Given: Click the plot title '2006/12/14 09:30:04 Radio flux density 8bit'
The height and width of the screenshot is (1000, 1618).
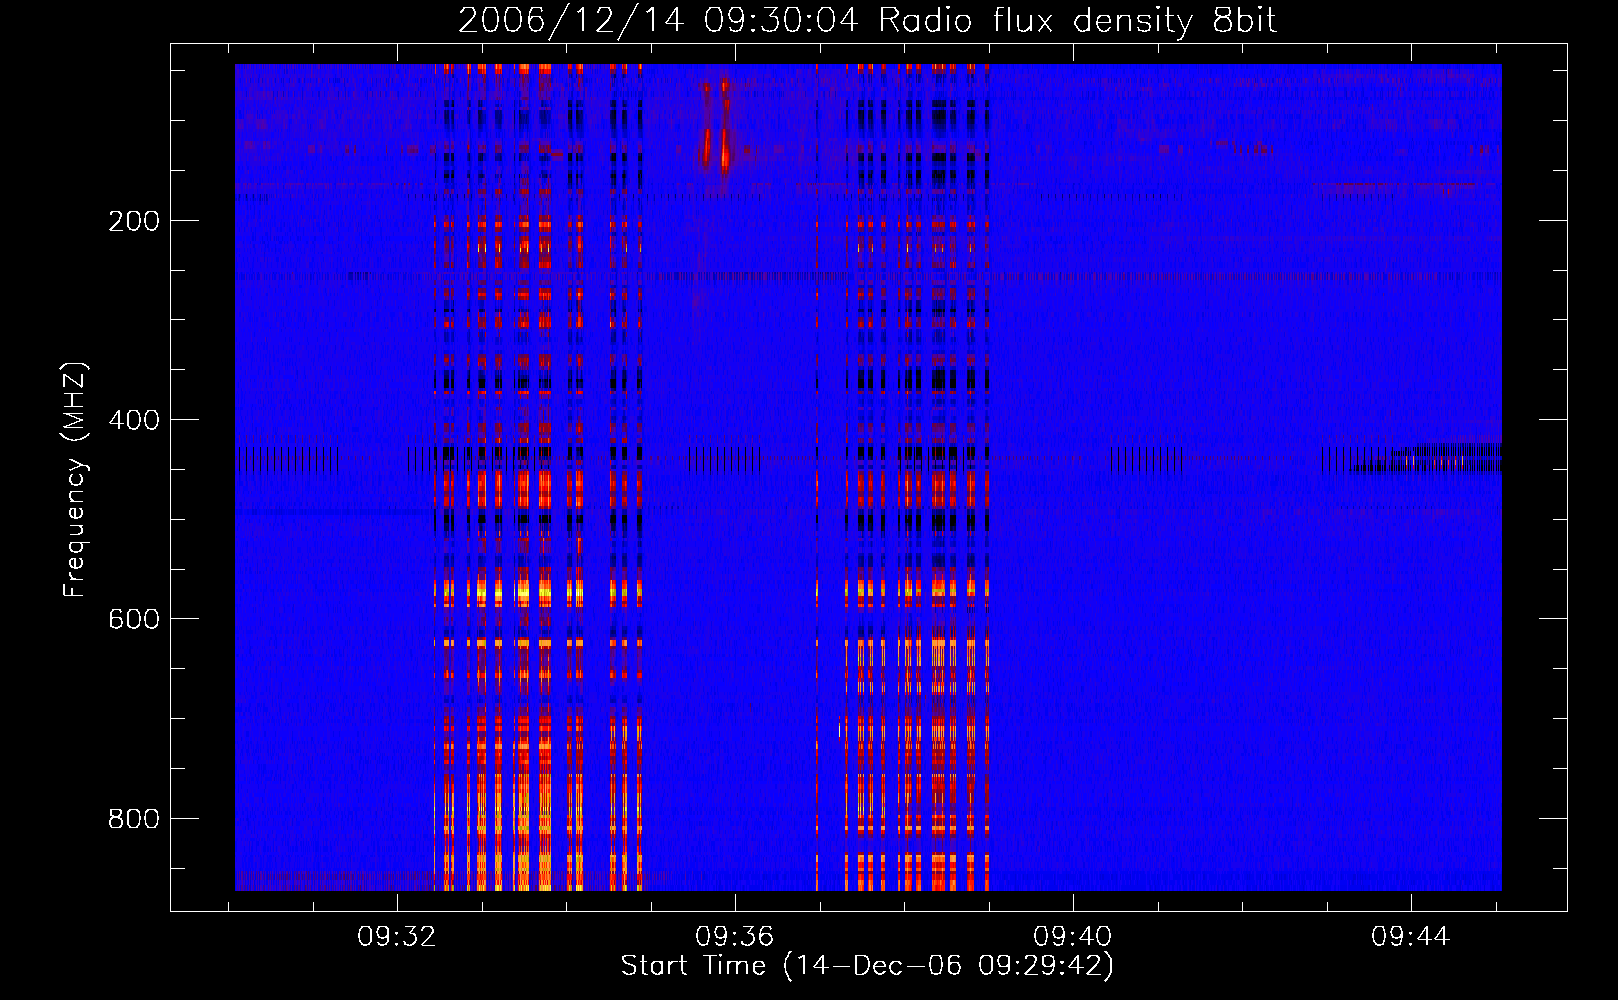Looking at the screenshot, I should click(x=867, y=20).
